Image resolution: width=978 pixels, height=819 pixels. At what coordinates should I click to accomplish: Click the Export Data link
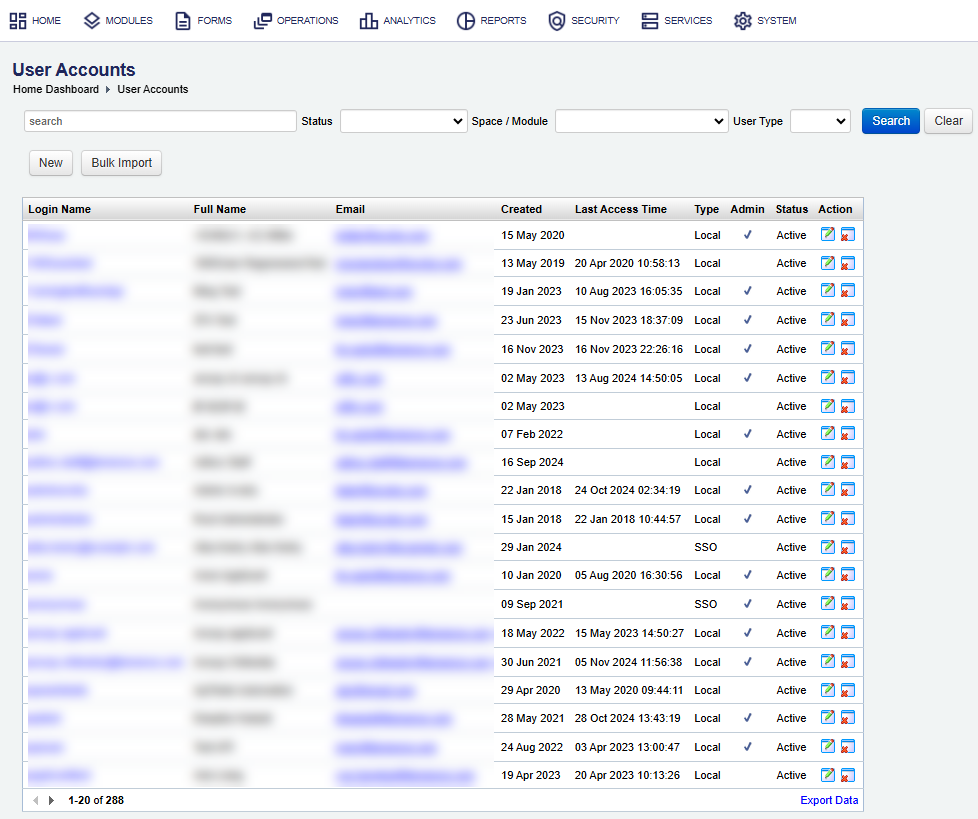click(828, 800)
